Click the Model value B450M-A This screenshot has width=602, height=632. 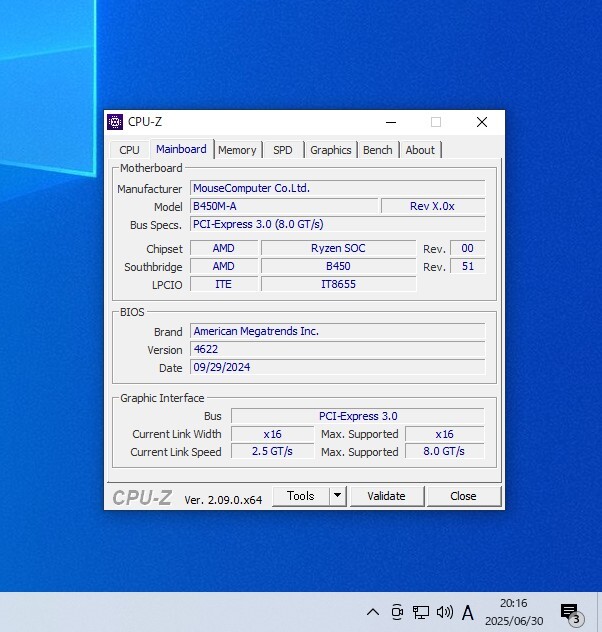click(x=284, y=206)
